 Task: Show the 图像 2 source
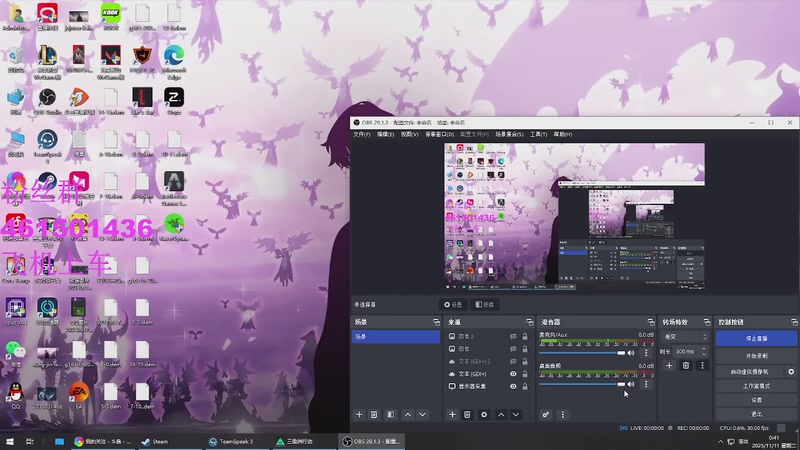[x=513, y=336]
